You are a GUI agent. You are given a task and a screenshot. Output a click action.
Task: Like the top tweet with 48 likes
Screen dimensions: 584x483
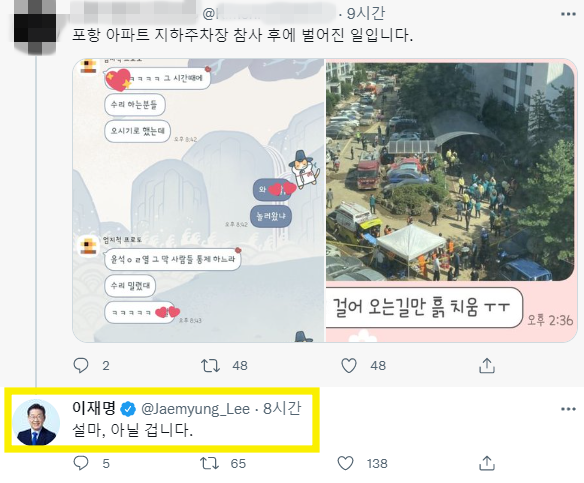(349, 365)
